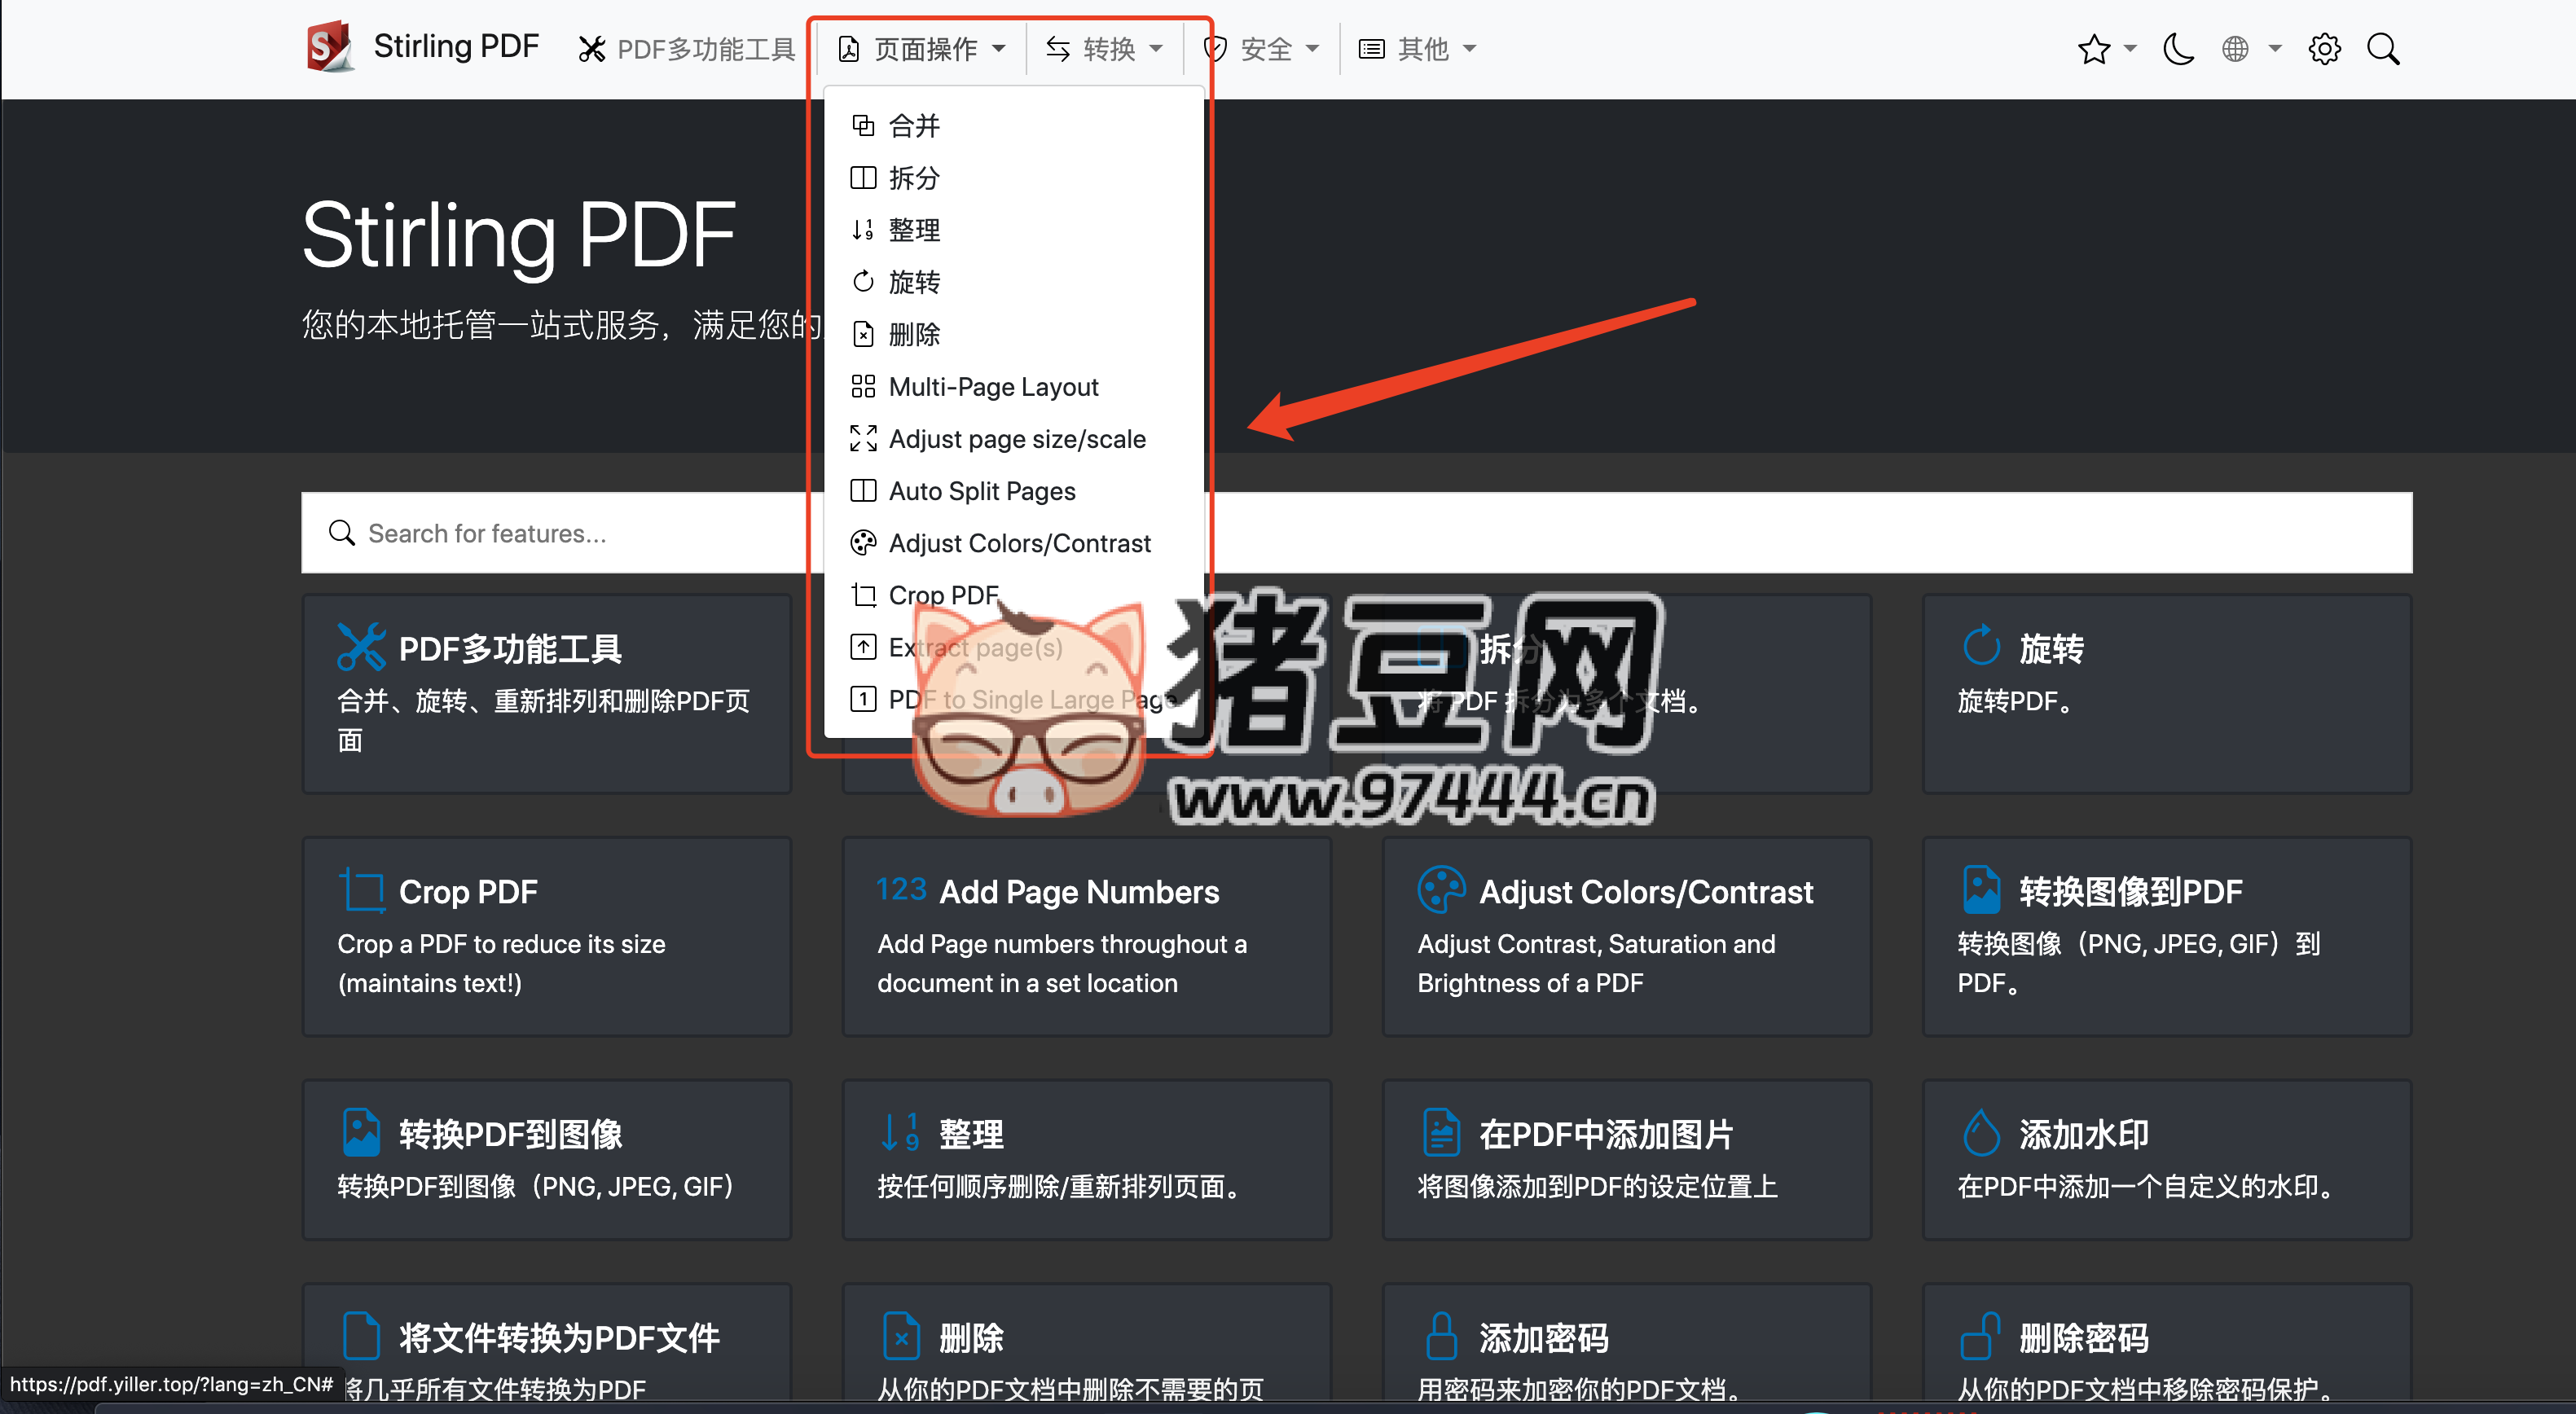Expand the 安全 dropdown menu
Image resolution: width=2576 pixels, height=1414 pixels.
1261,49
